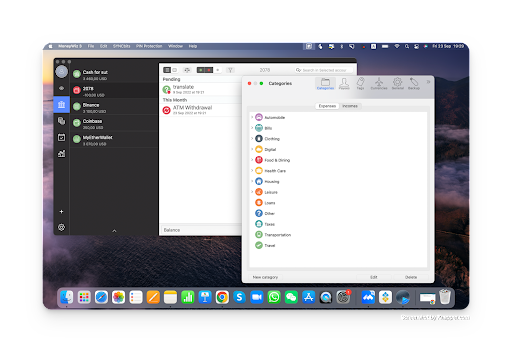Screen dimensions: 512x363
Task: Expand the Housing category
Action: [x=252, y=181]
